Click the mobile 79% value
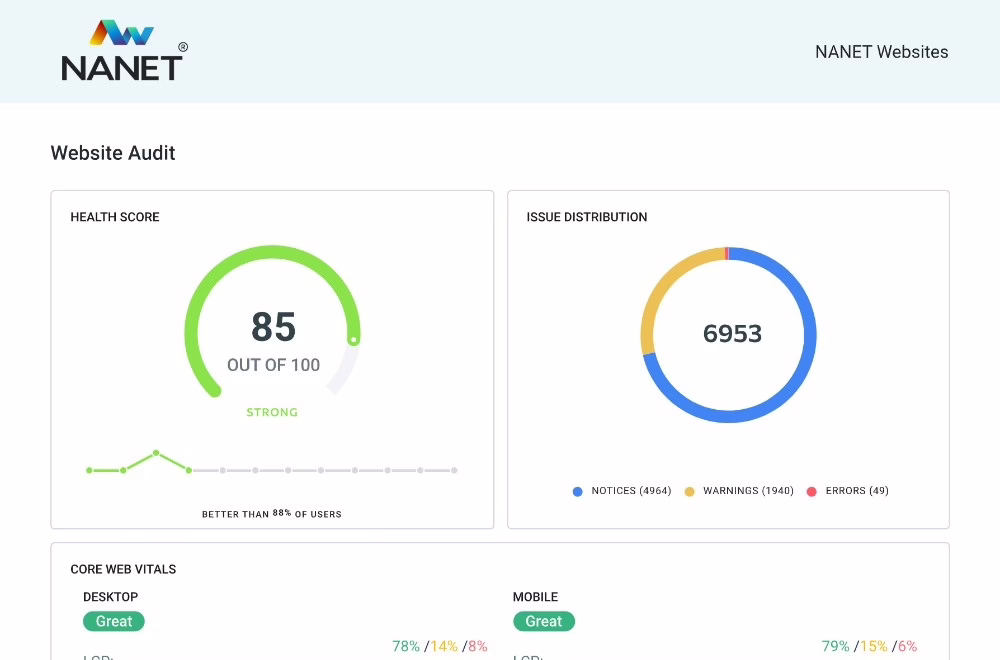The image size is (1000, 660). coord(835,646)
